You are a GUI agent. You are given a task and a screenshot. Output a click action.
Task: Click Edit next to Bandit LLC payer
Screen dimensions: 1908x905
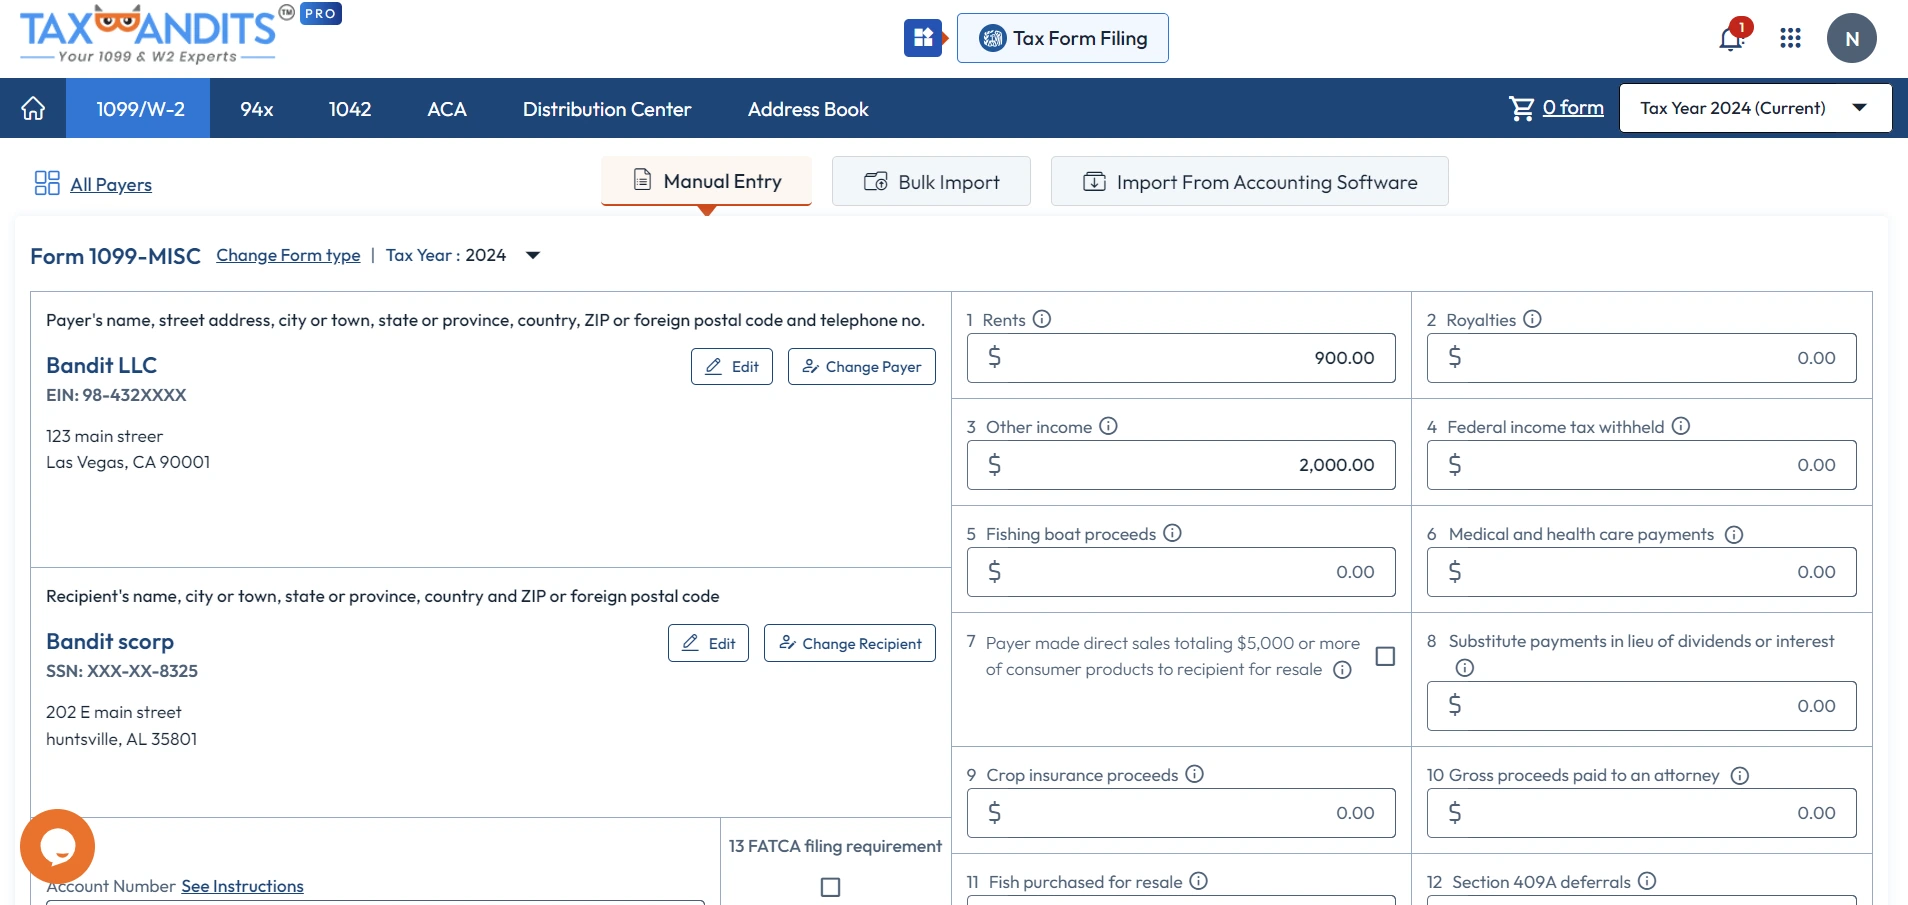[731, 366]
